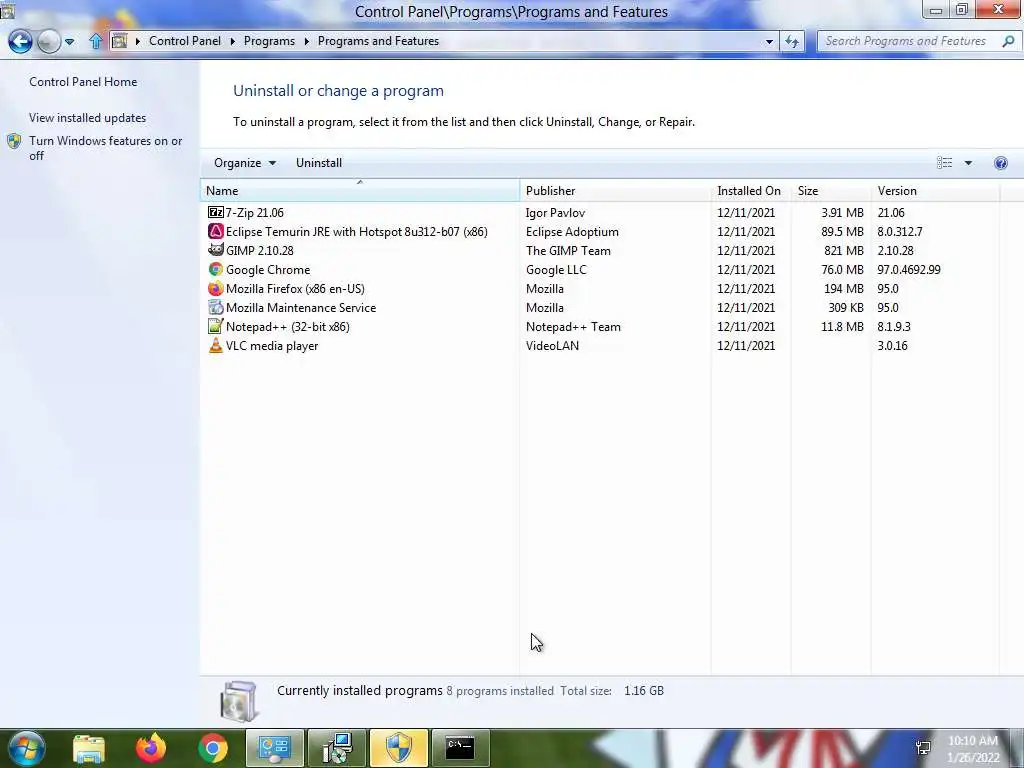Click the VideoLAN publisher cell
This screenshot has height=768, width=1024.
(552, 345)
